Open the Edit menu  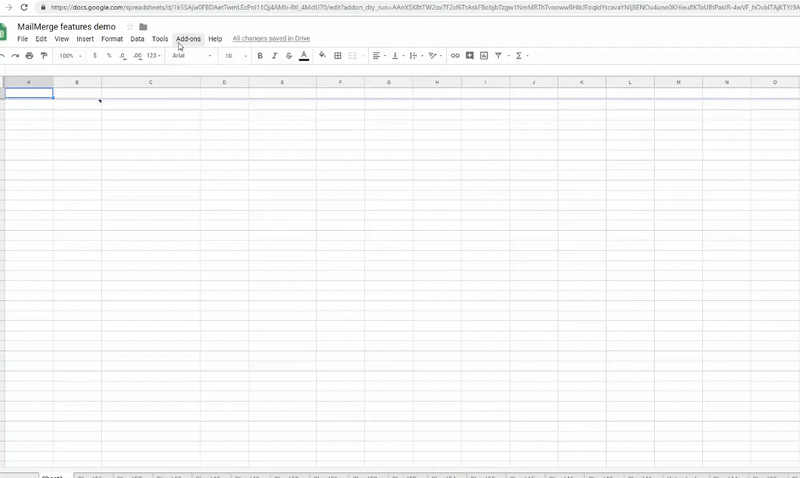click(x=41, y=39)
